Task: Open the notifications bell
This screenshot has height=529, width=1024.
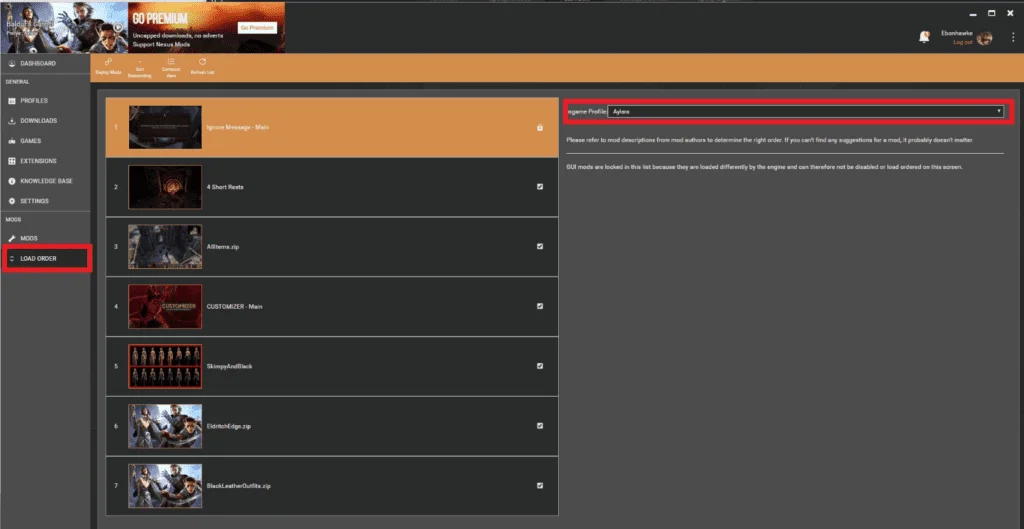Action: (924, 37)
